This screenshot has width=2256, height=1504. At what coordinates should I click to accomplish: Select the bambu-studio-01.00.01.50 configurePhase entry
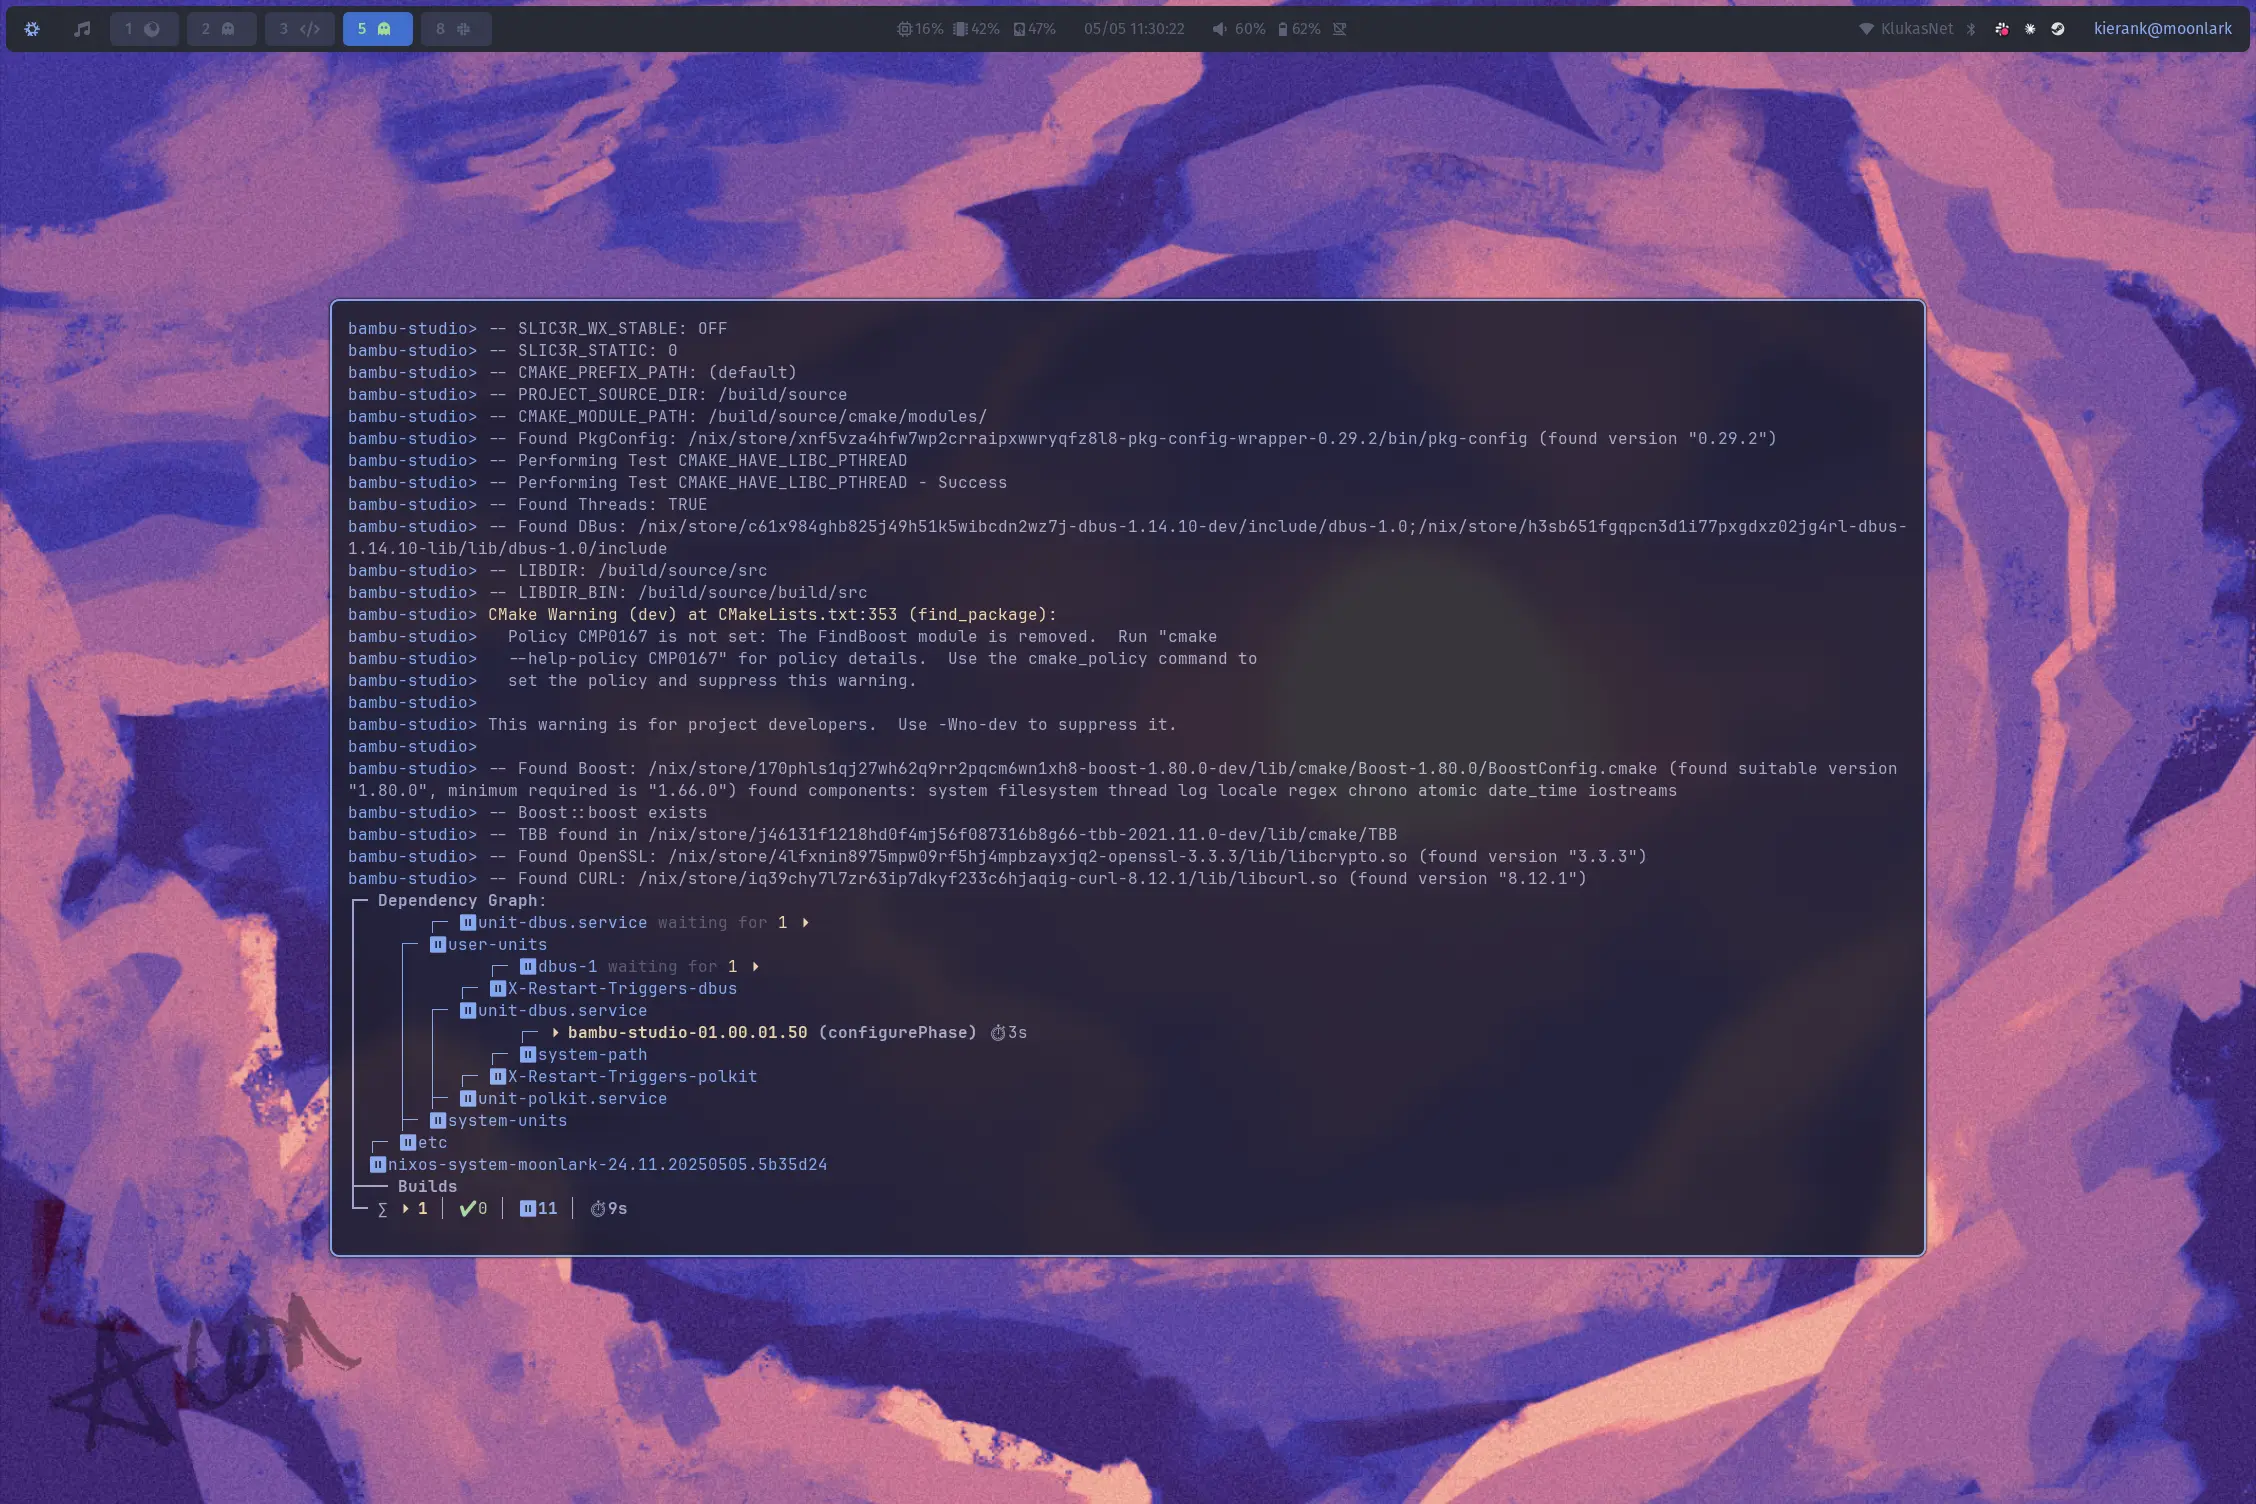pos(687,1032)
